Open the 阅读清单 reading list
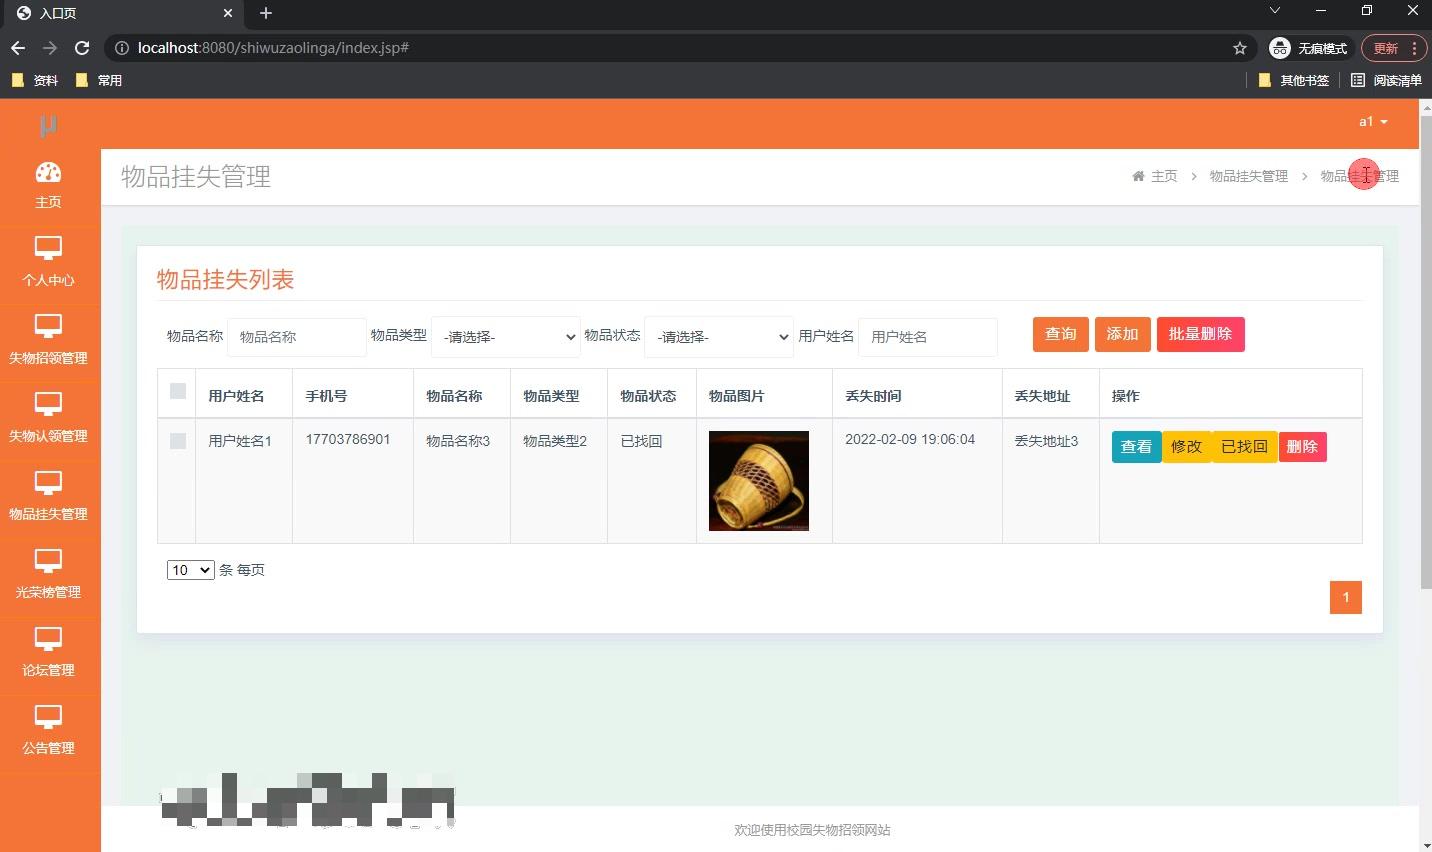 pos(1386,80)
